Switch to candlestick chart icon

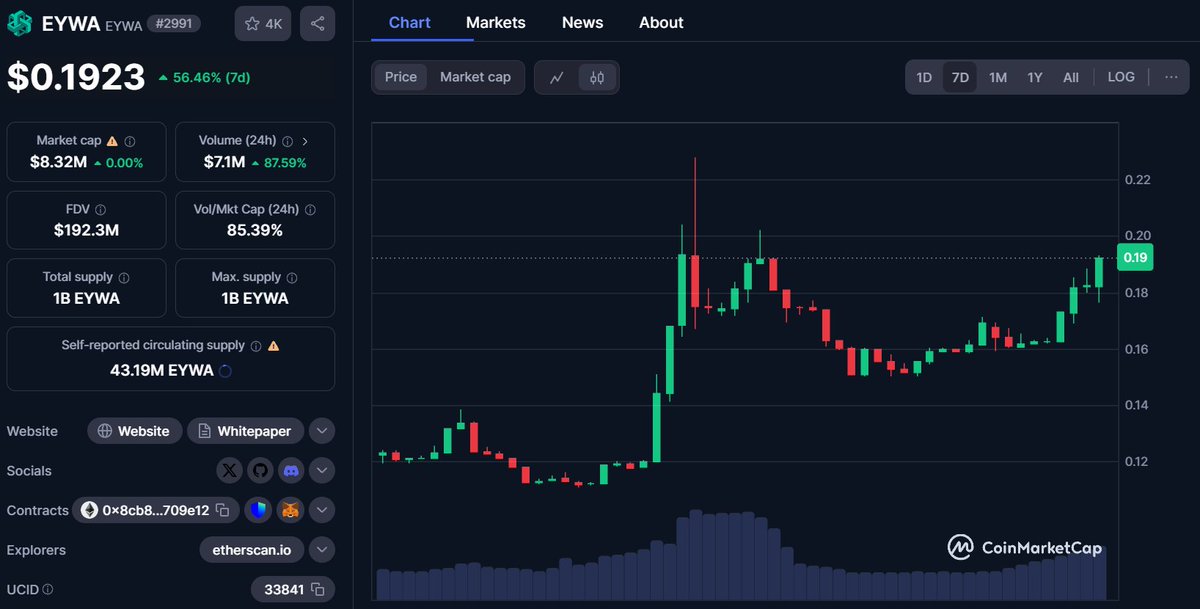pyautogui.click(x=597, y=77)
